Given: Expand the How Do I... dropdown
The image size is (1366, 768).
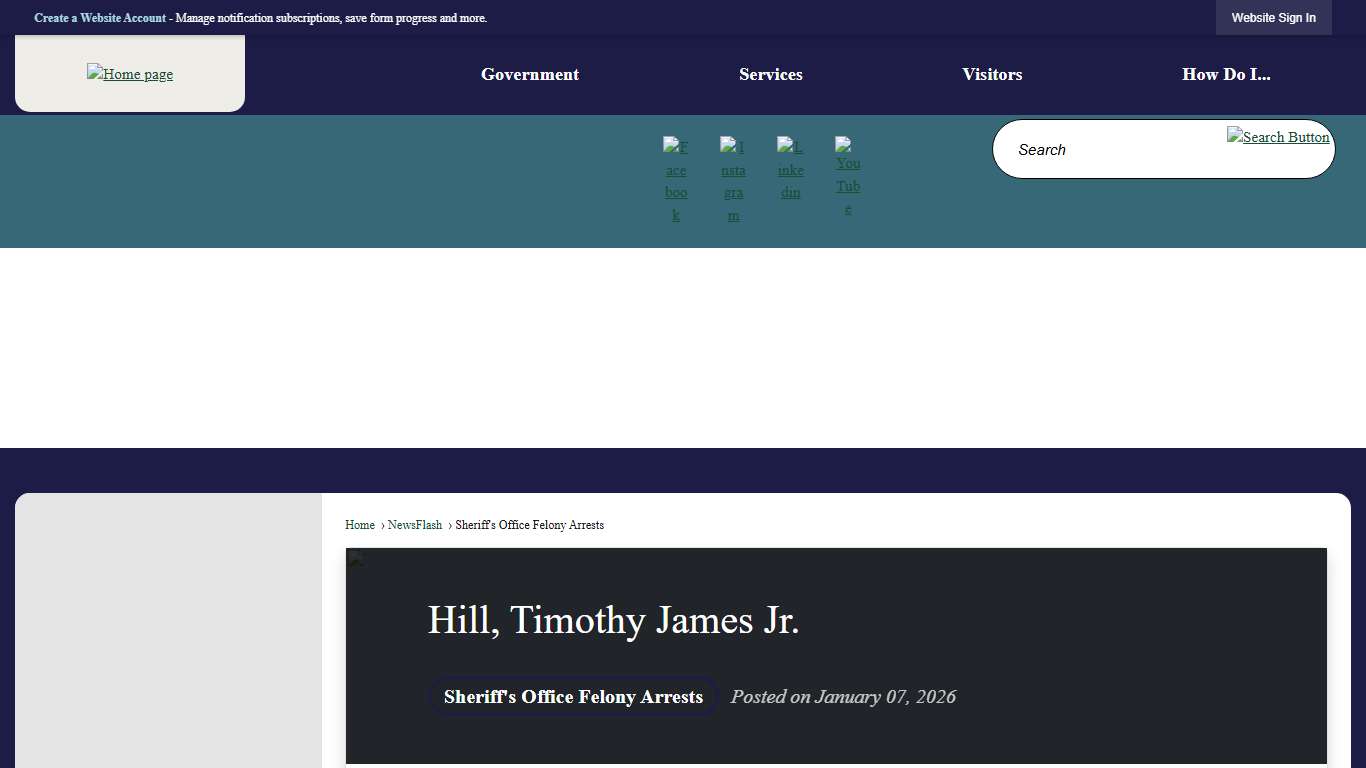Looking at the screenshot, I should 1226,74.
